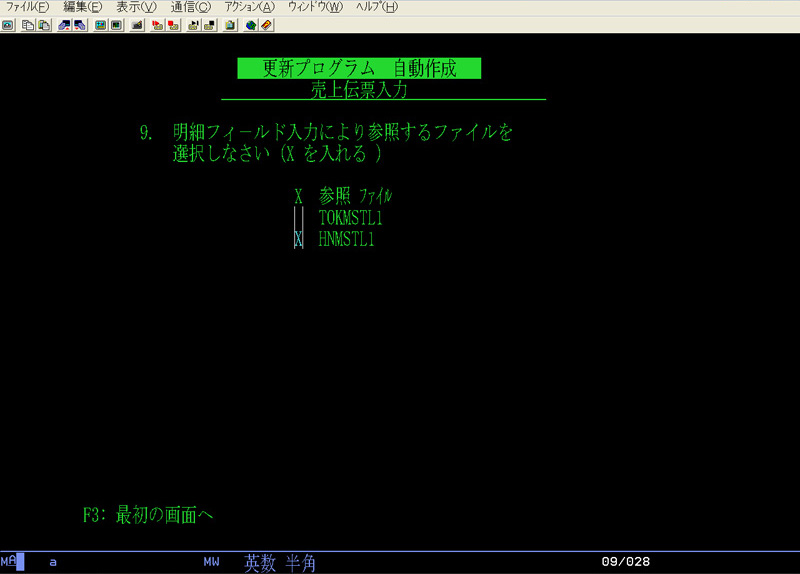The height and width of the screenshot is (574, 800).
Task: Open the 表示(V) menu
Action: [136, 7]
